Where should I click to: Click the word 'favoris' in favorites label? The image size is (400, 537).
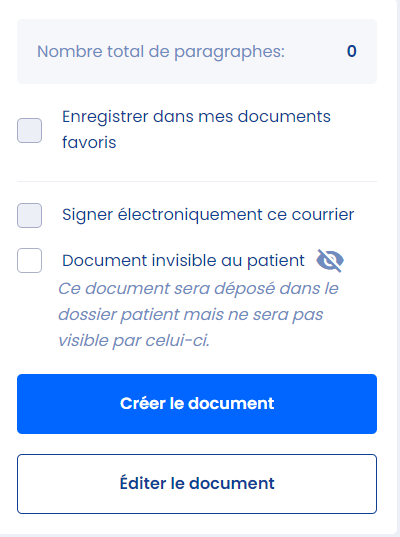89,142
